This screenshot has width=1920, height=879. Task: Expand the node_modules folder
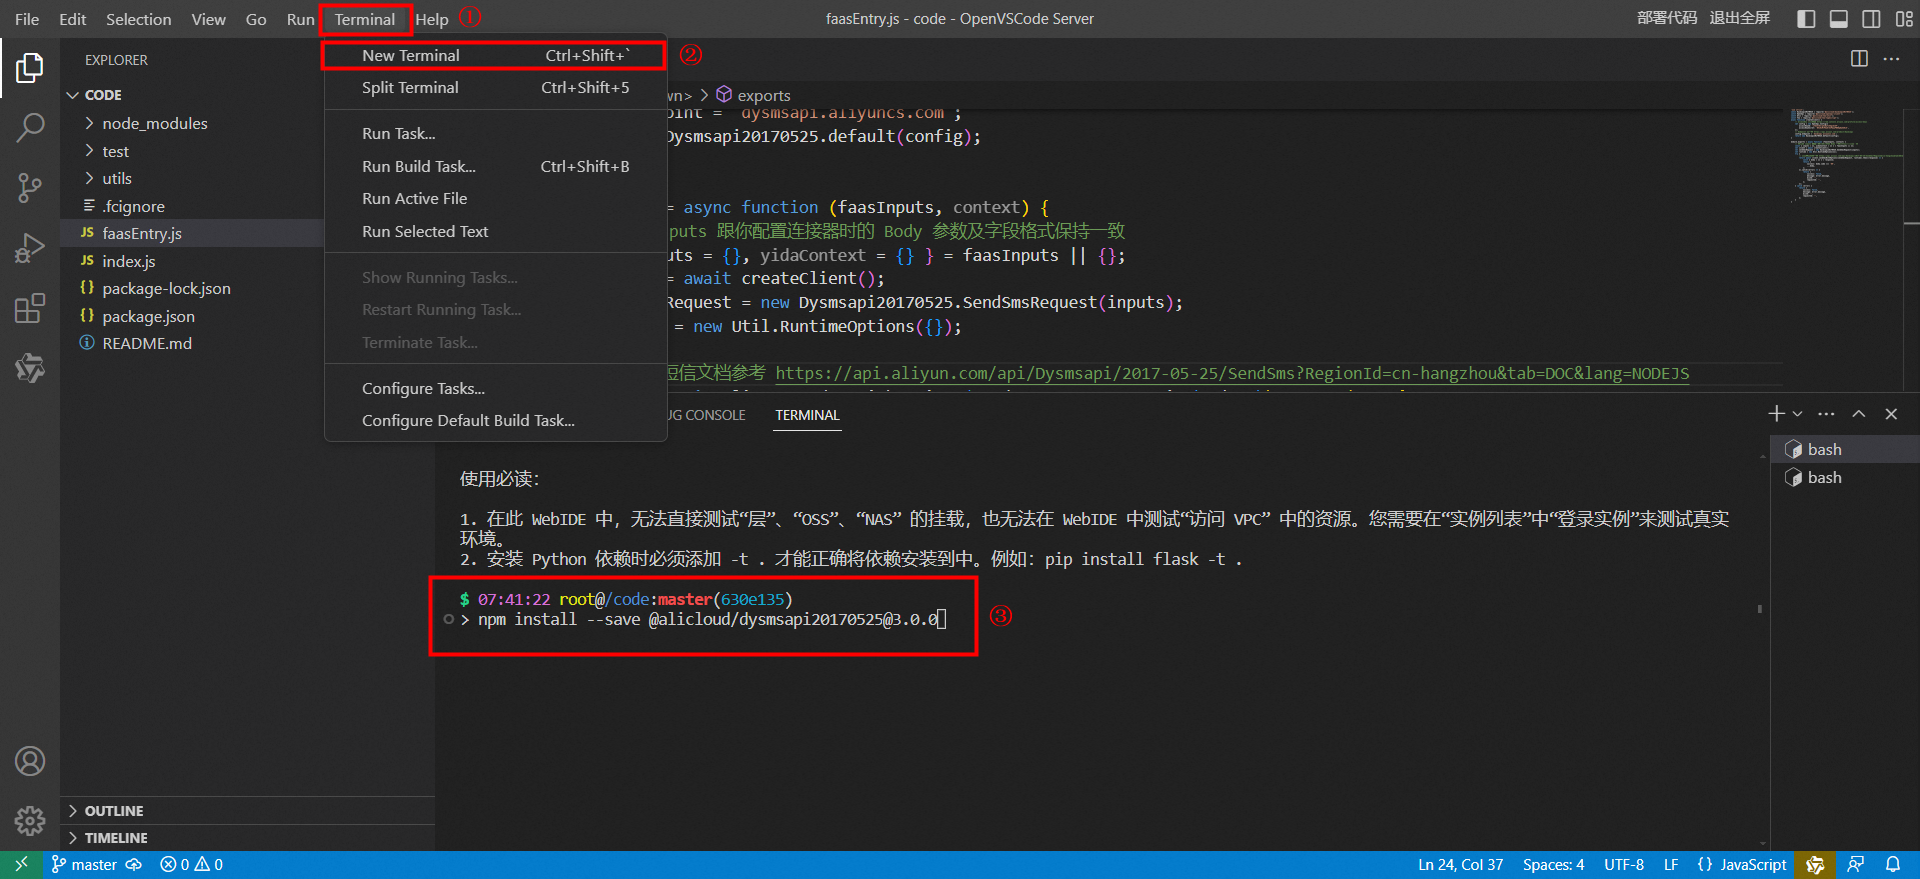(192, 124)
